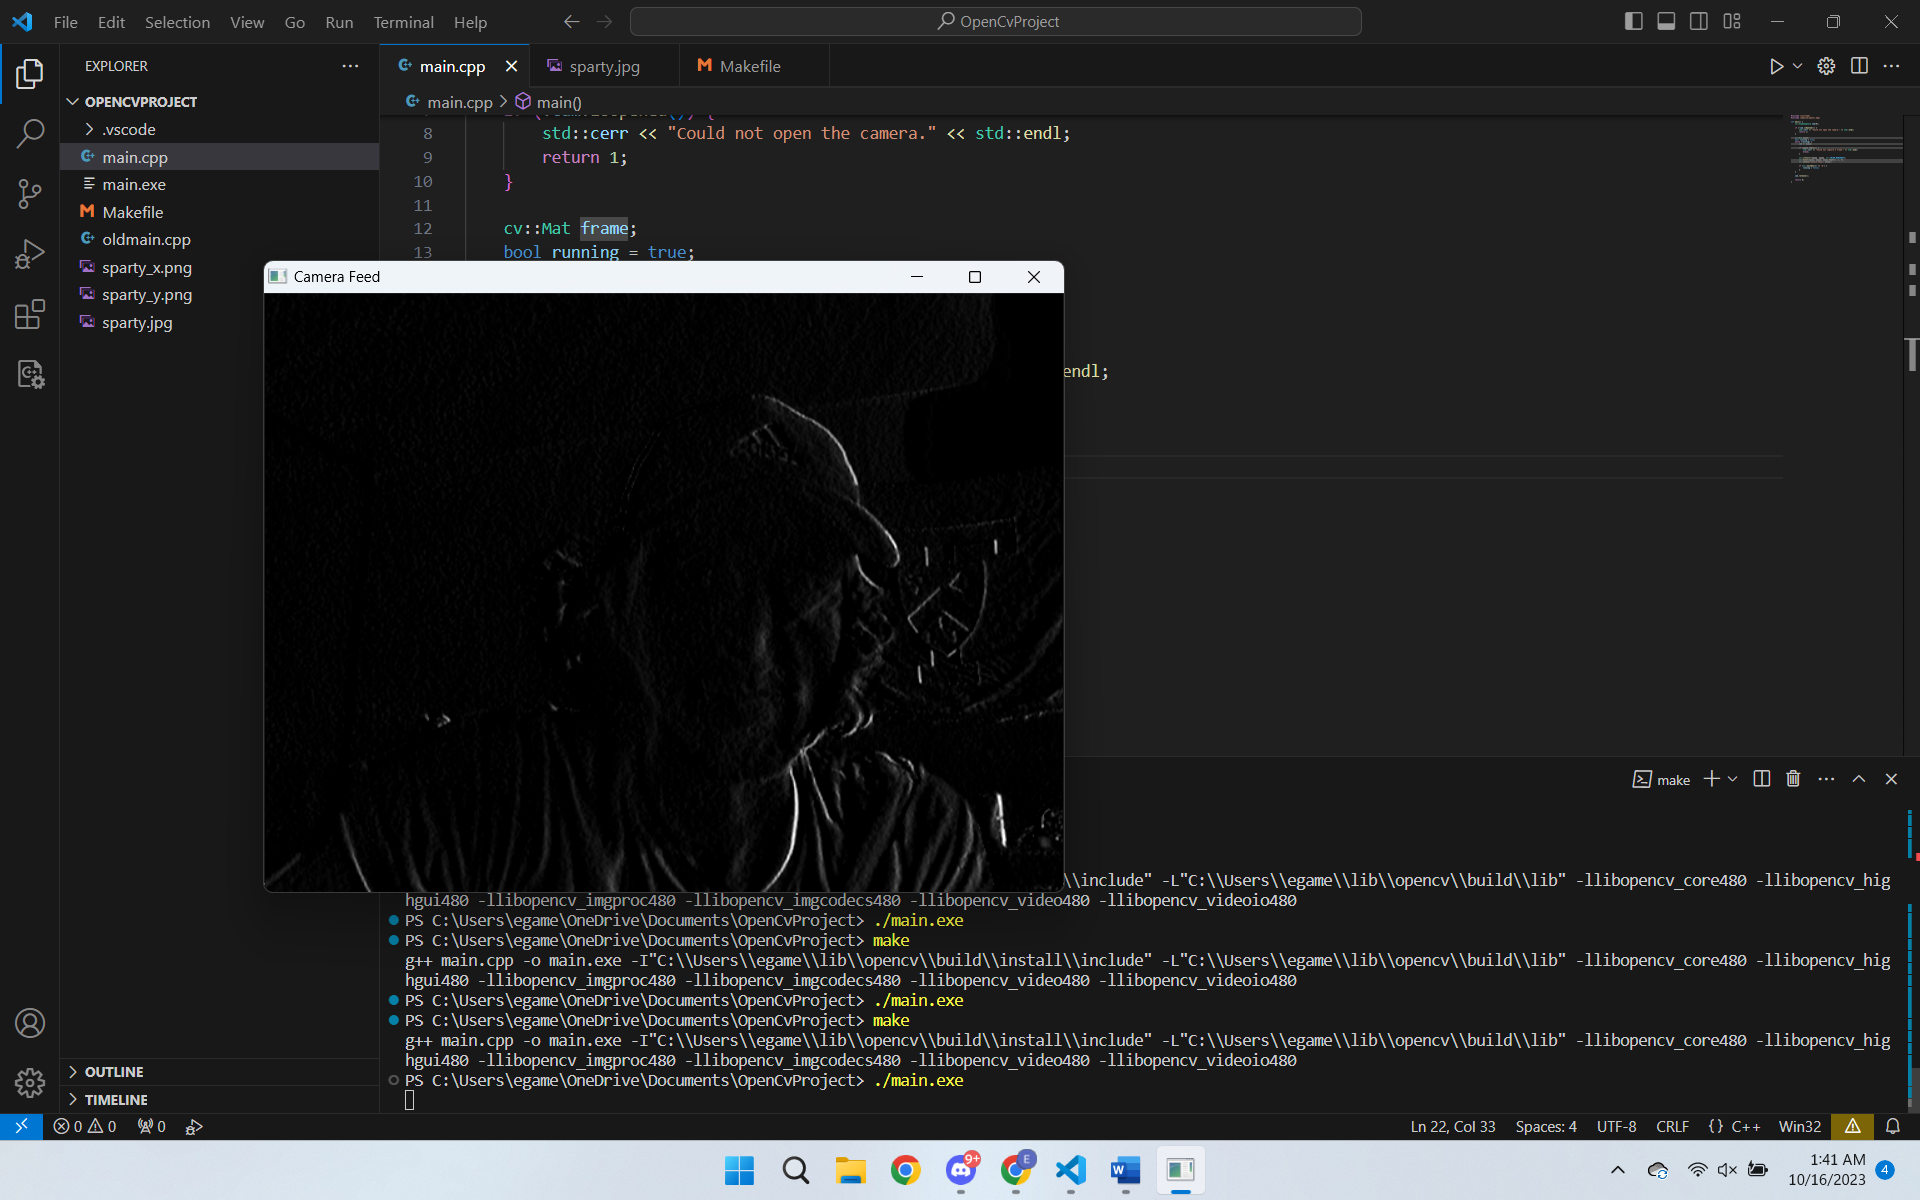
Task: Click the Ln 22, Col 33 status item
Action: 1452,1126
